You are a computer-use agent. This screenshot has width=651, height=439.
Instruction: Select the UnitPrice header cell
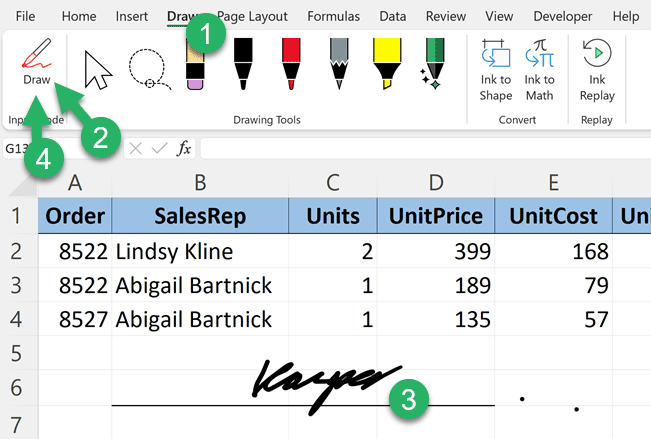436,216
